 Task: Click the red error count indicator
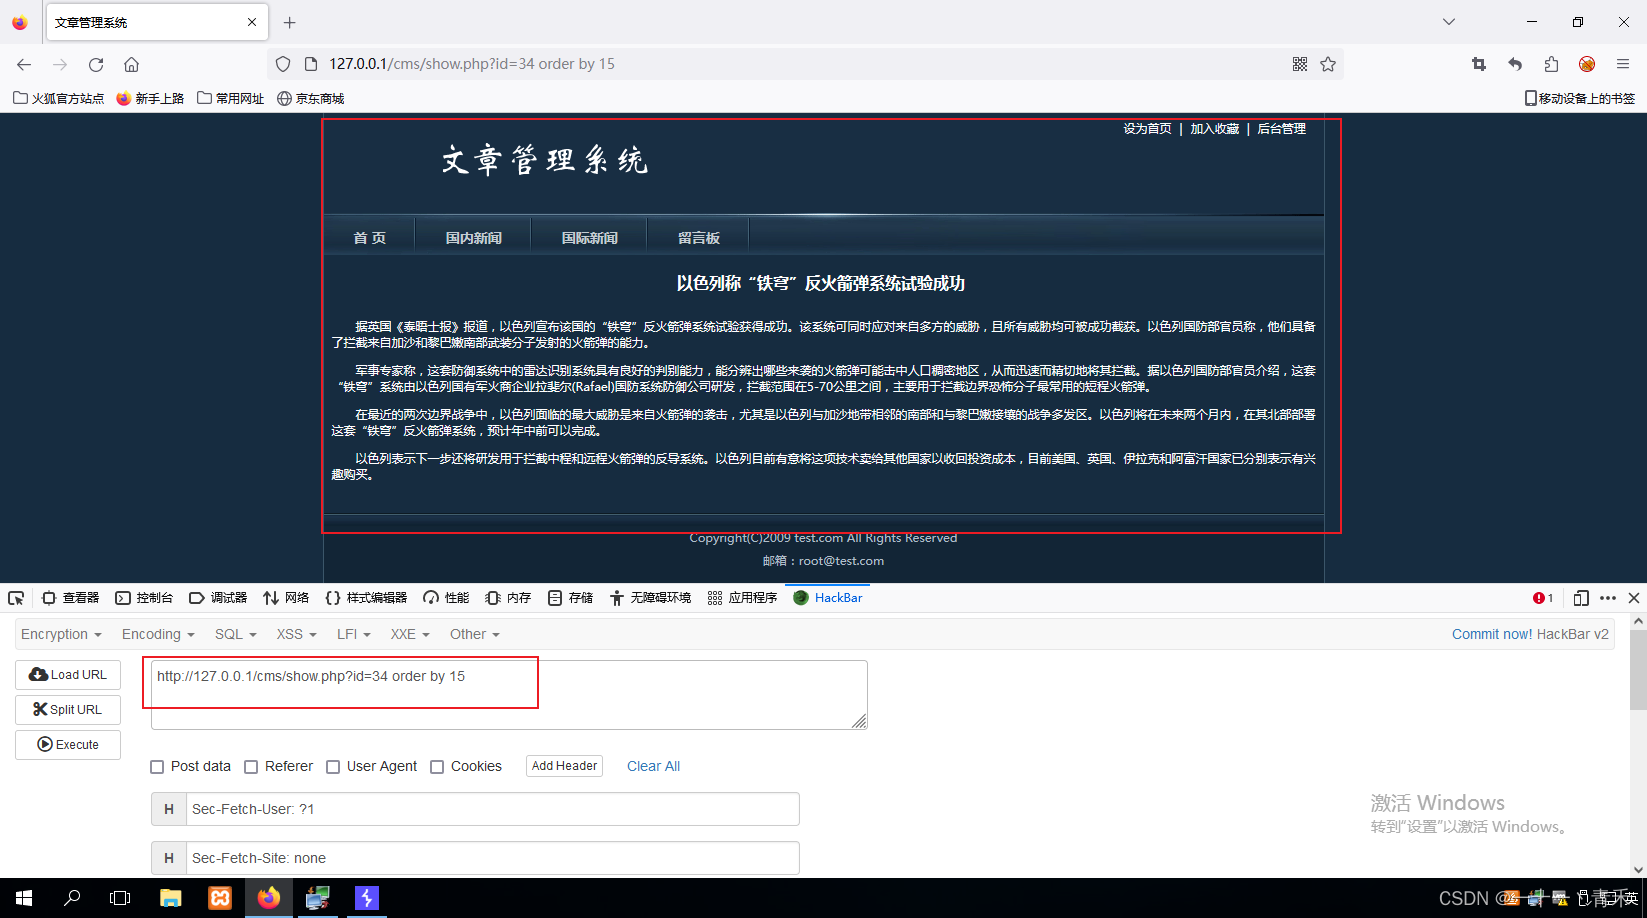[x=1543, y=598]
